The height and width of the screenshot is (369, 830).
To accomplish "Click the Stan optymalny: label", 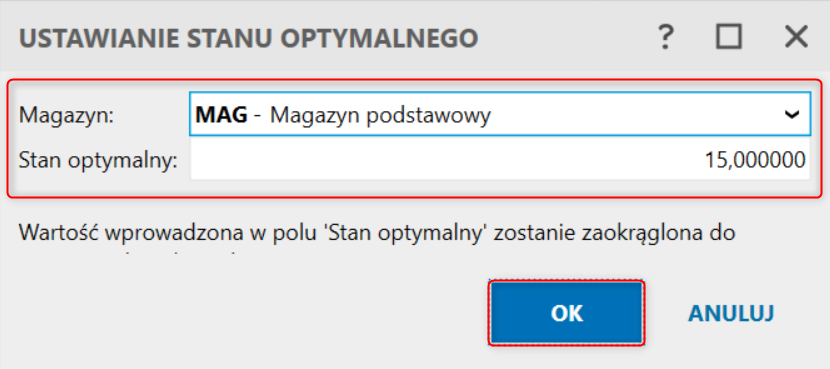I will click(x=97, y=160).
